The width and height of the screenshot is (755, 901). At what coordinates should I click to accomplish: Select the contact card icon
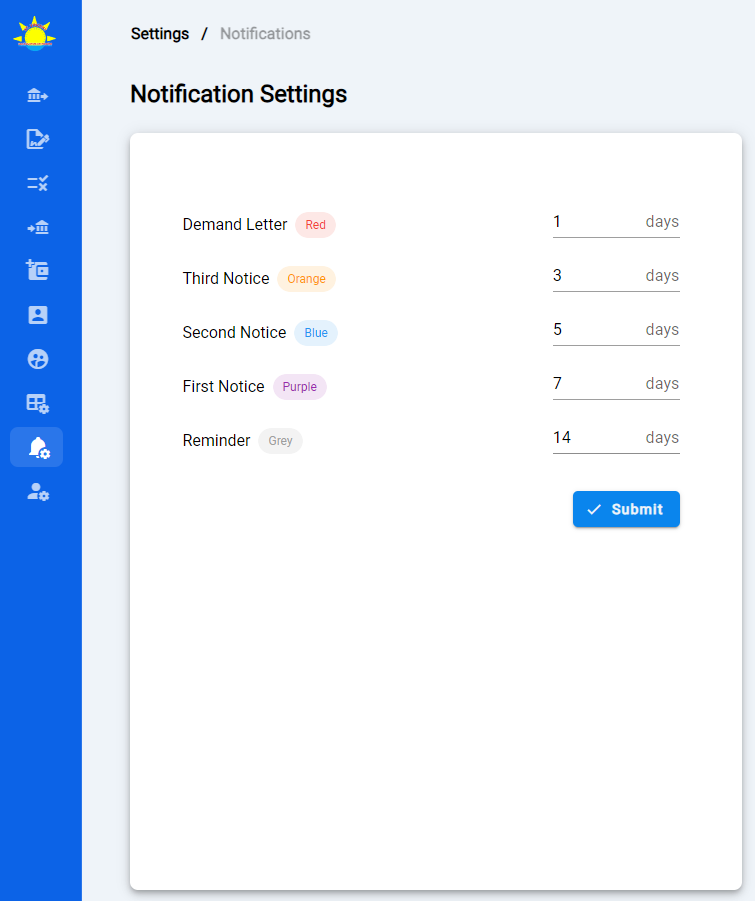[37, 314]
